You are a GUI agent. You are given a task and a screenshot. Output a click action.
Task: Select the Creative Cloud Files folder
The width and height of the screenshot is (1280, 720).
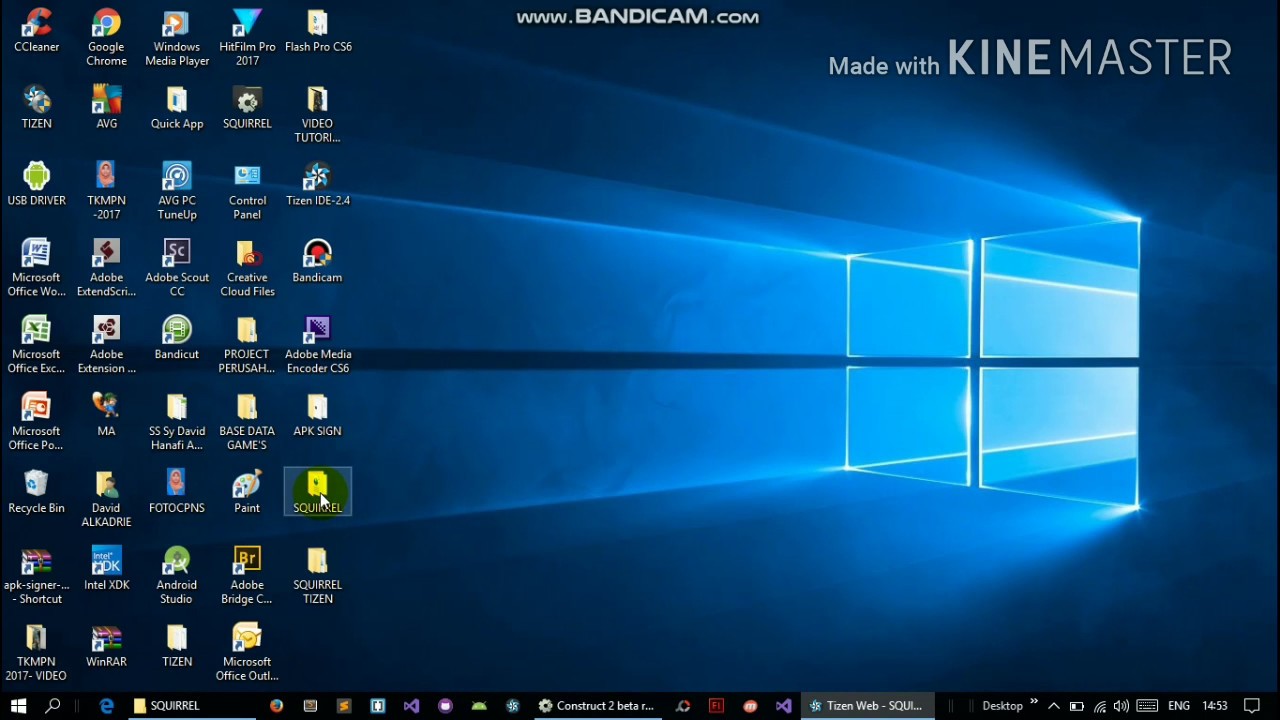tap(247, 268)
